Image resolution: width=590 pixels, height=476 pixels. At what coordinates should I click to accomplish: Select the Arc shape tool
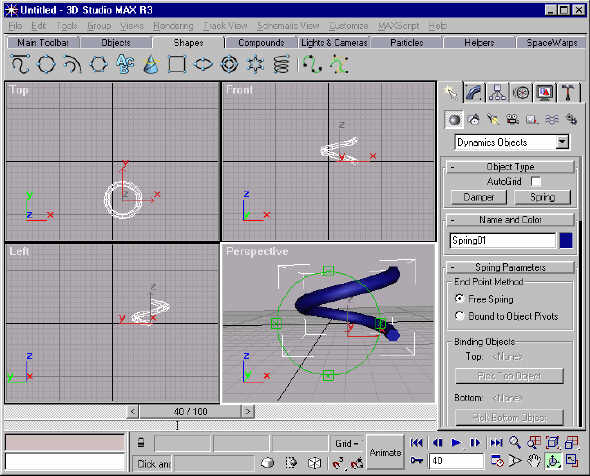72,64
